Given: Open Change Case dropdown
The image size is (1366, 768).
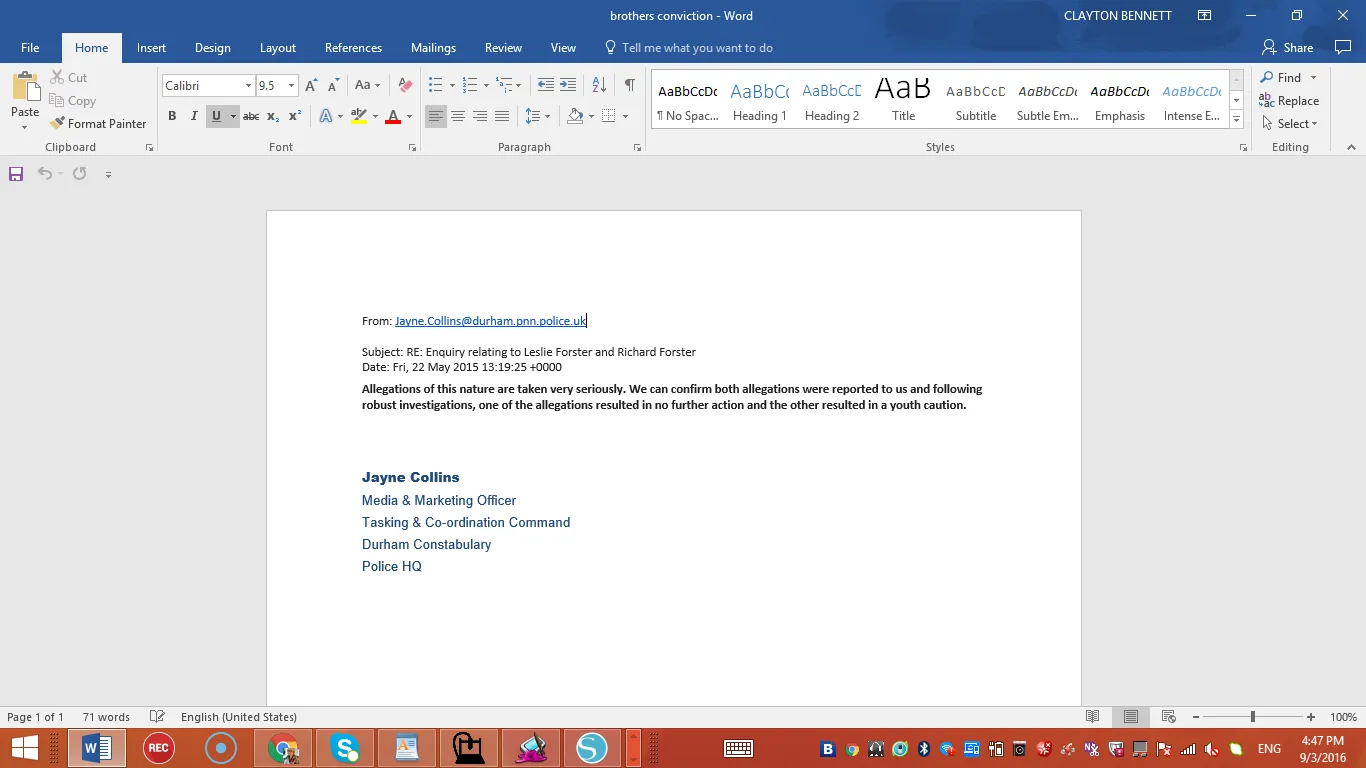Looking at the screenshot, I should pos(367,85).
